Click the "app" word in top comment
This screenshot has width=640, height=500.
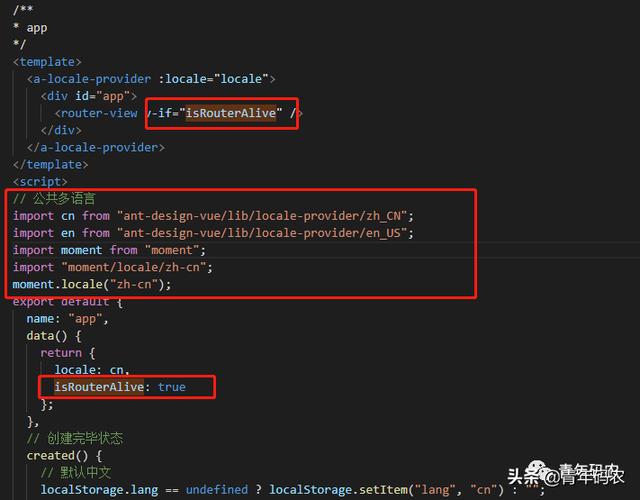pyautogui.click(x=37, y=28)
